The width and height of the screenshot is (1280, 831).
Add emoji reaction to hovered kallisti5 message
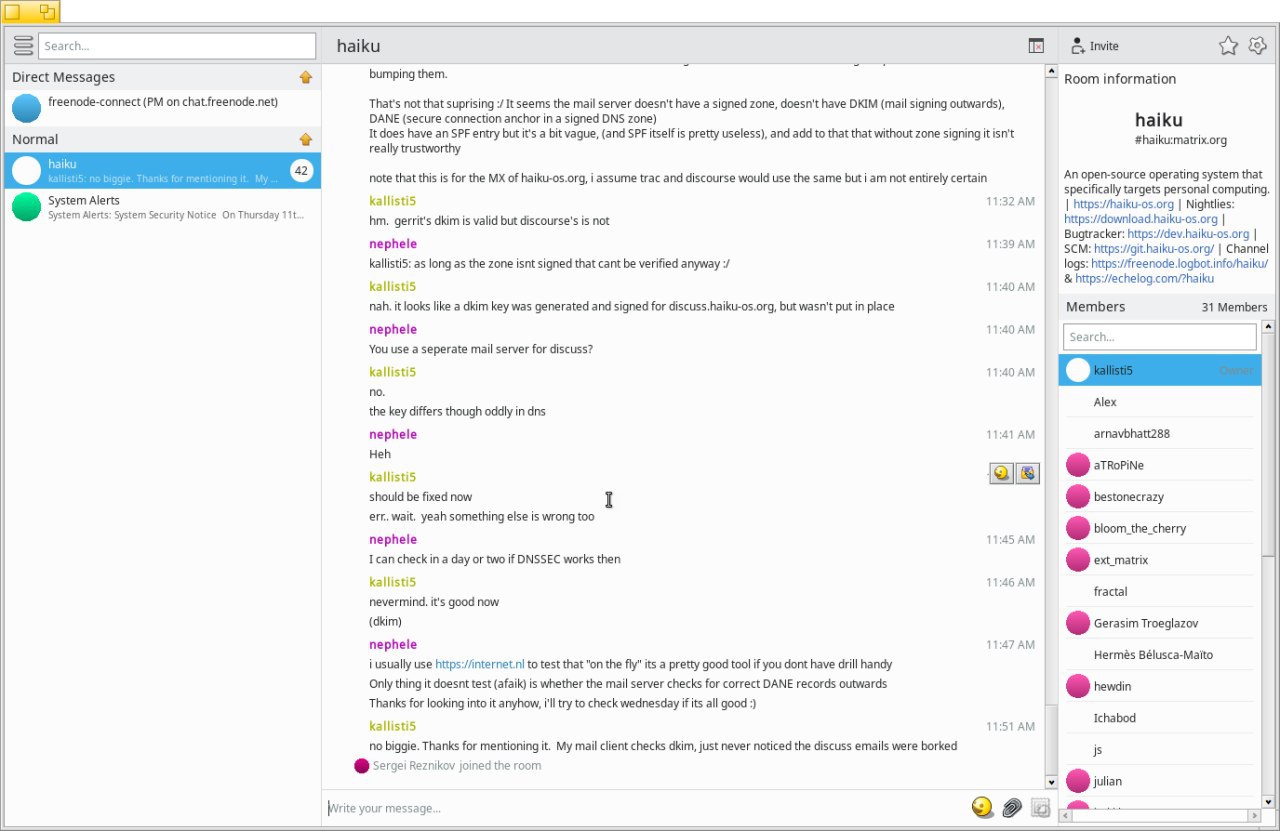(1001, 473)
